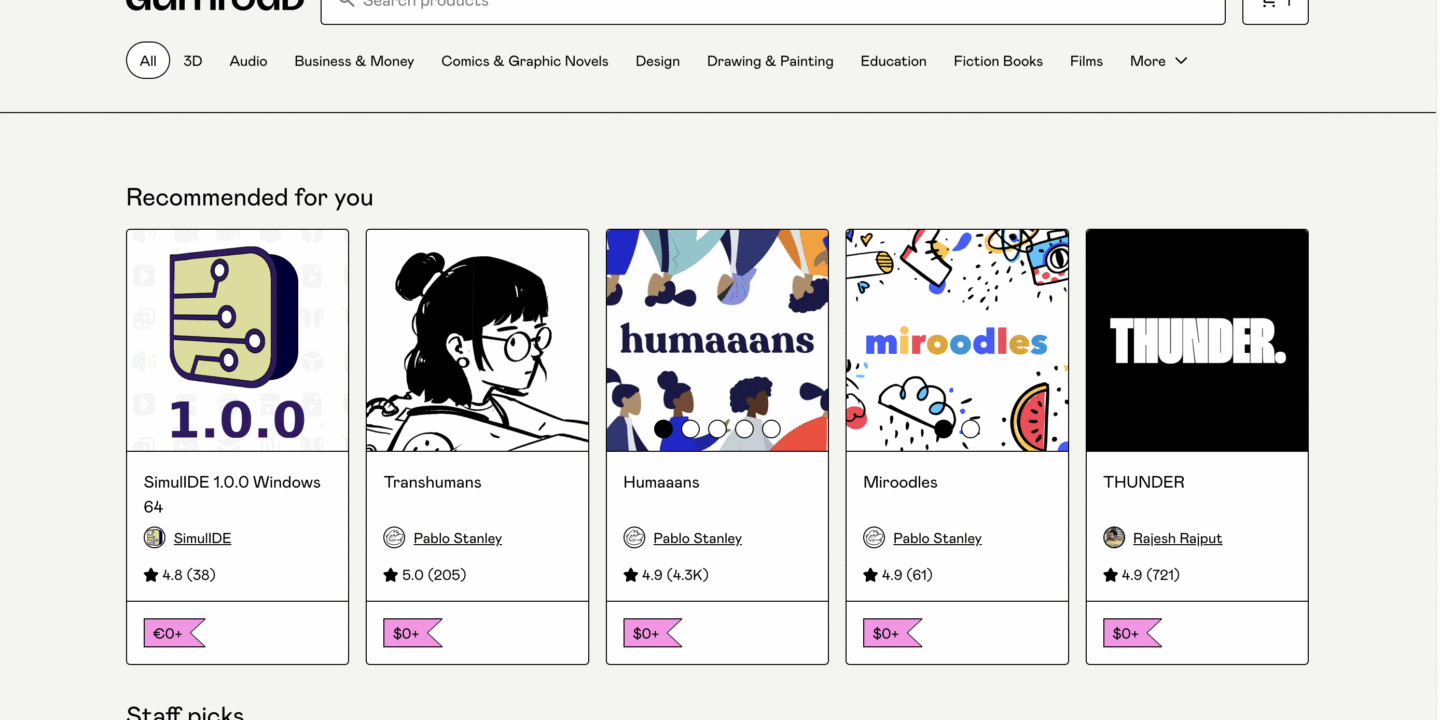Click the $0+ price tag on Miroodles
The image size is (1440, 720).
892,633
